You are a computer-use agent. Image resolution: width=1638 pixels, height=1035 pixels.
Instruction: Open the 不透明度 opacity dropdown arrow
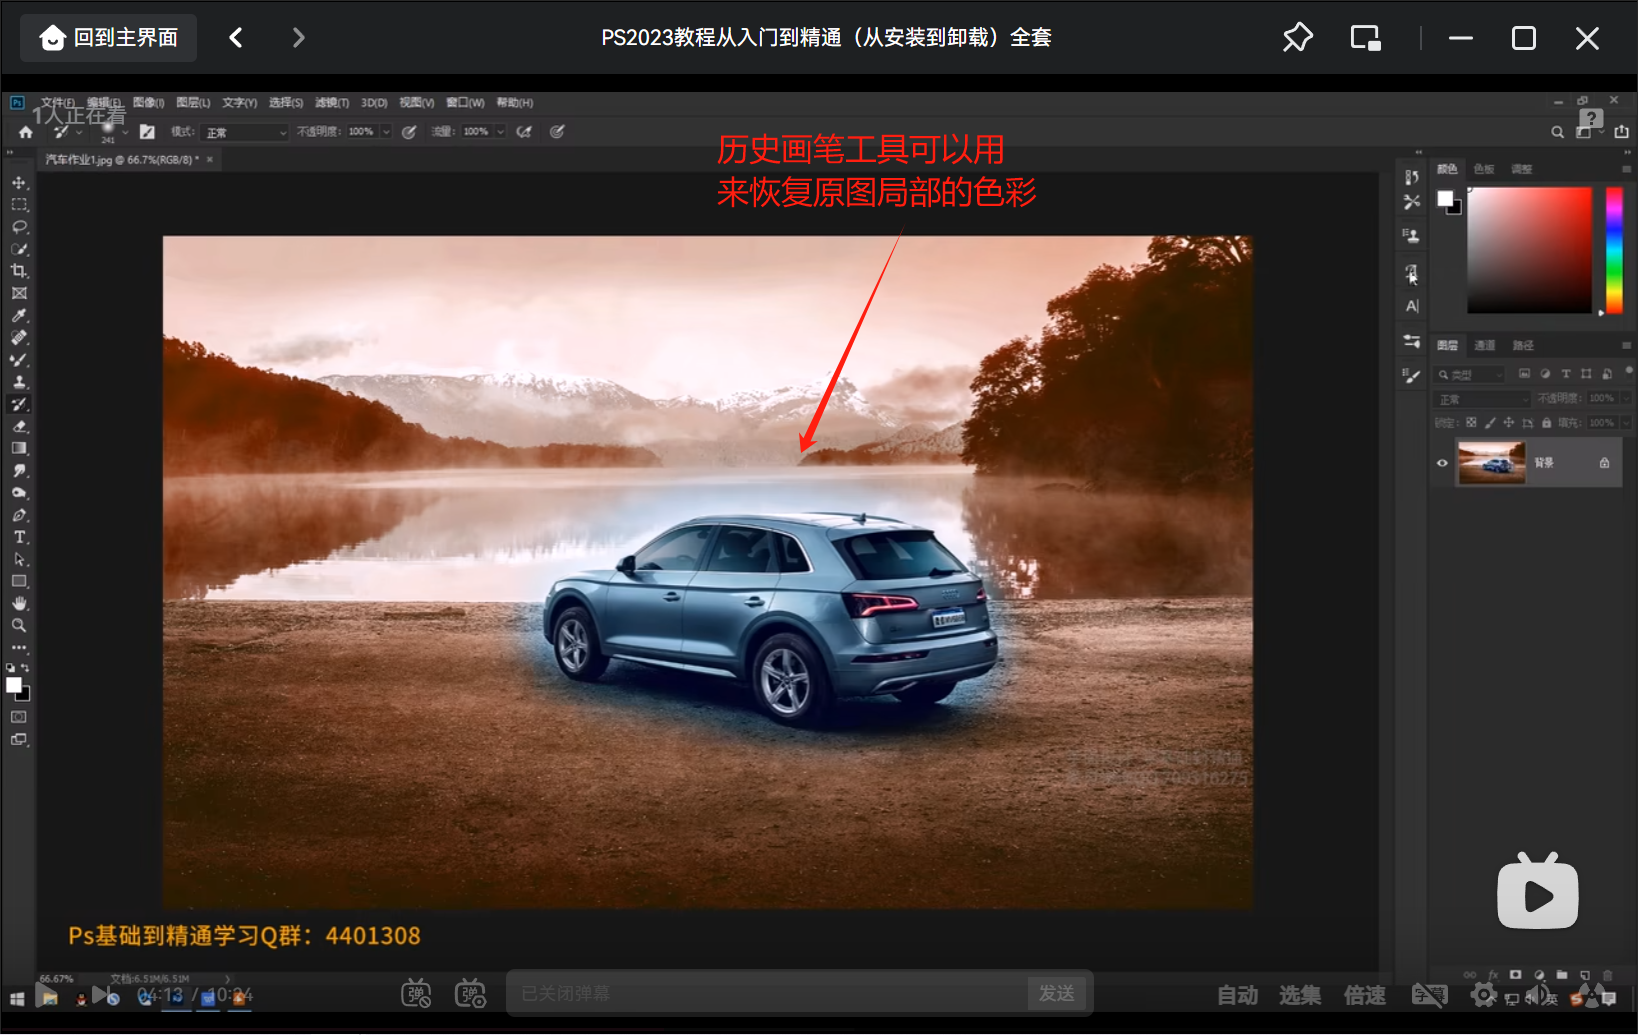386,132
